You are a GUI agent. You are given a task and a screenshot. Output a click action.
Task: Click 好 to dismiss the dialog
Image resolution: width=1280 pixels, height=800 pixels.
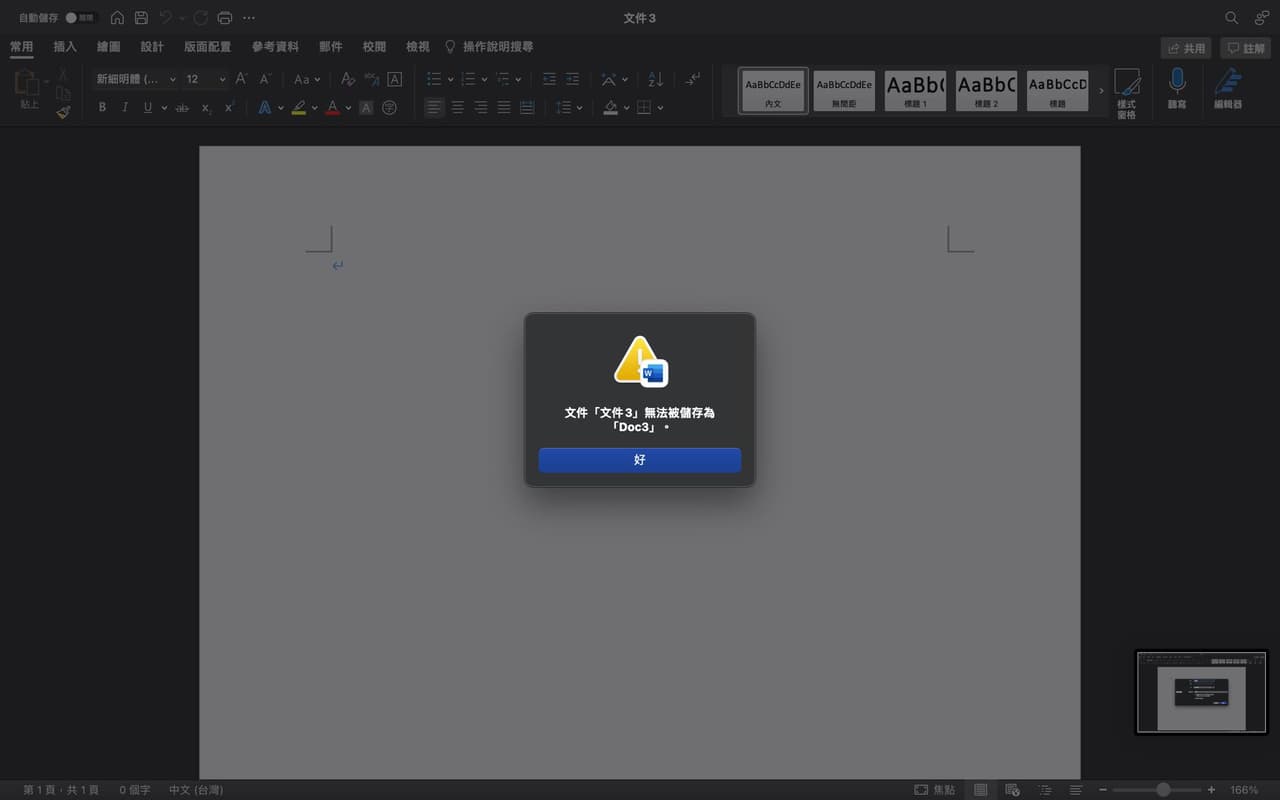coord(640,460)
